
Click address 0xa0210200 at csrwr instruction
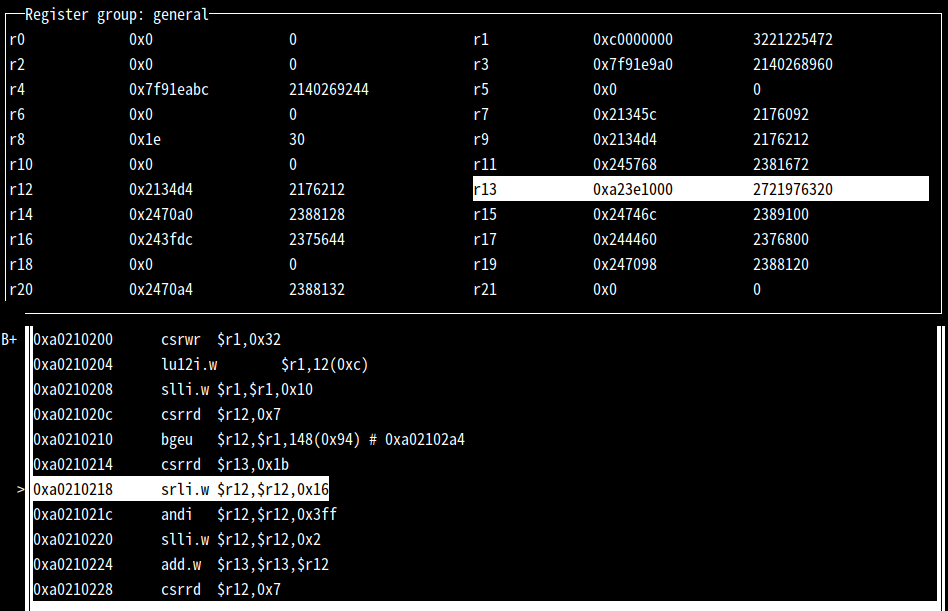(x=73, y=340)
